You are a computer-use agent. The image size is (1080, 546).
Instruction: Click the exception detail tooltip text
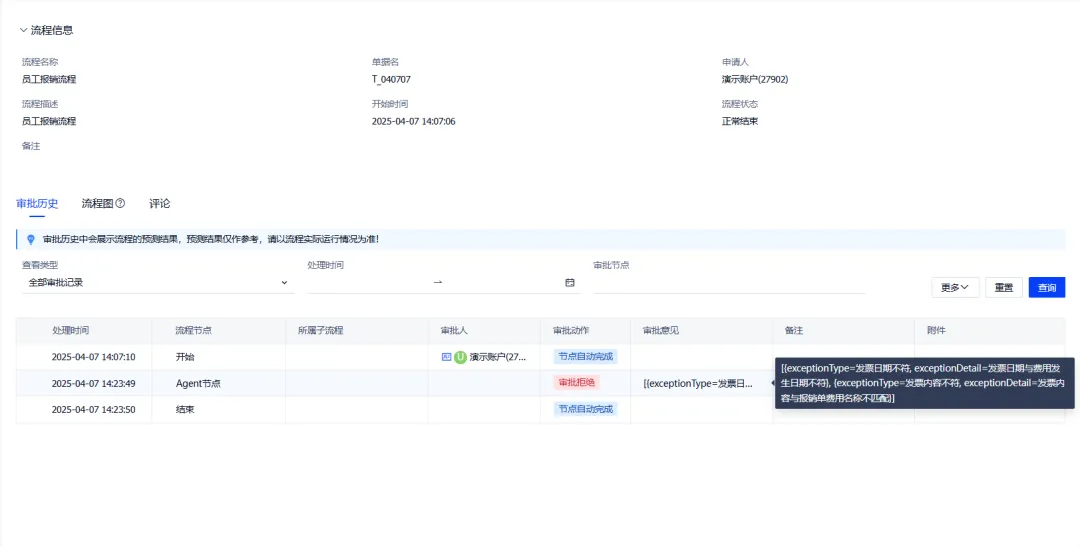(924, 383)
